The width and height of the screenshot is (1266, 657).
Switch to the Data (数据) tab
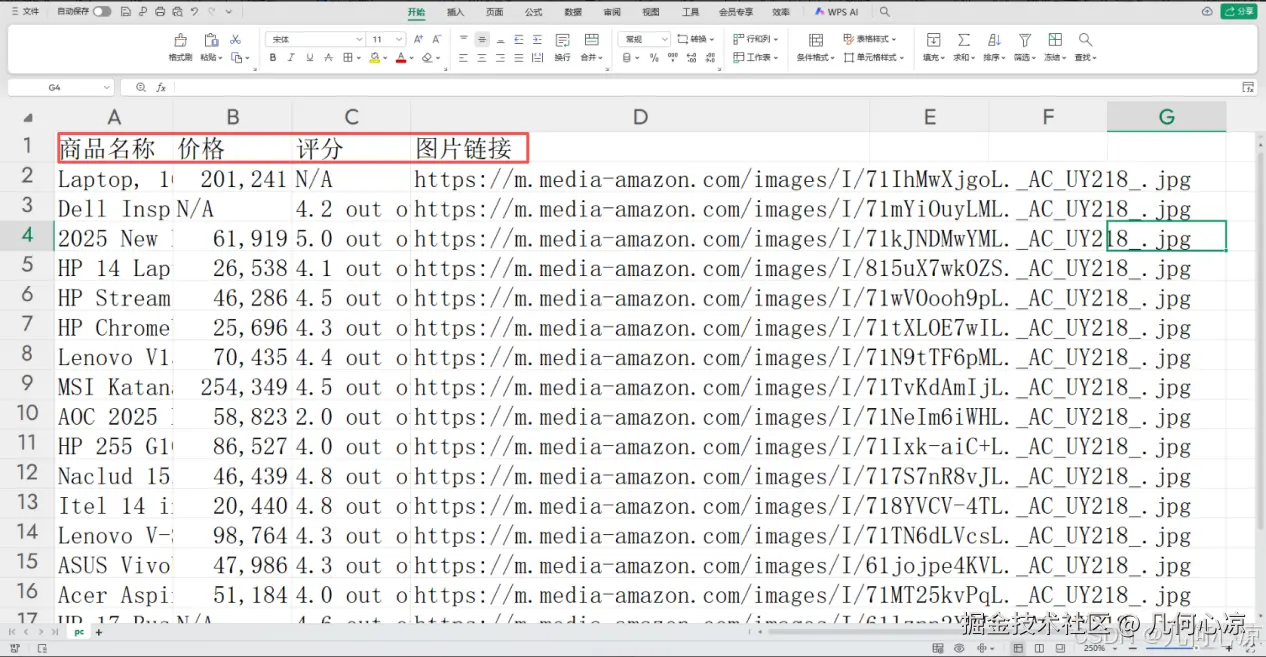(573, 12)
